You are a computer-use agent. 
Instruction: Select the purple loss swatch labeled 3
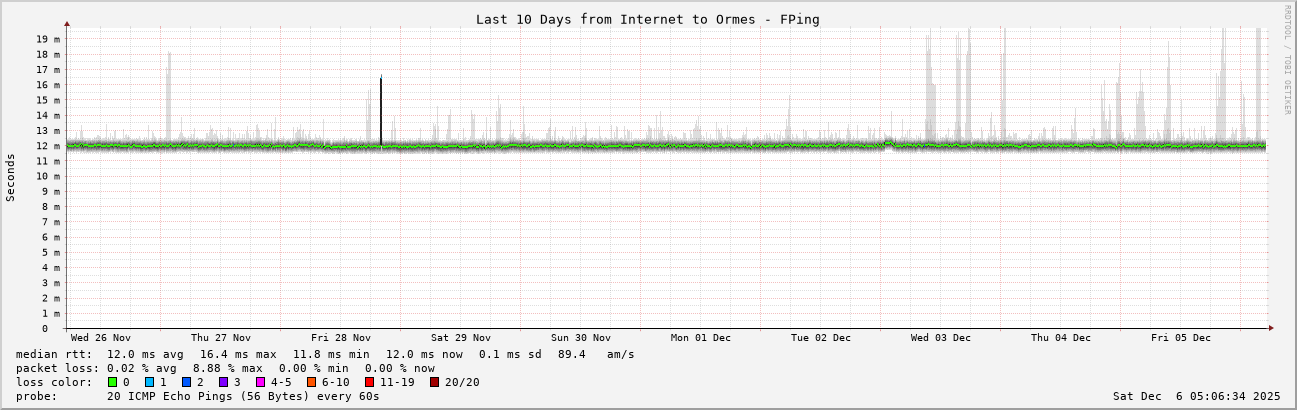223,382
